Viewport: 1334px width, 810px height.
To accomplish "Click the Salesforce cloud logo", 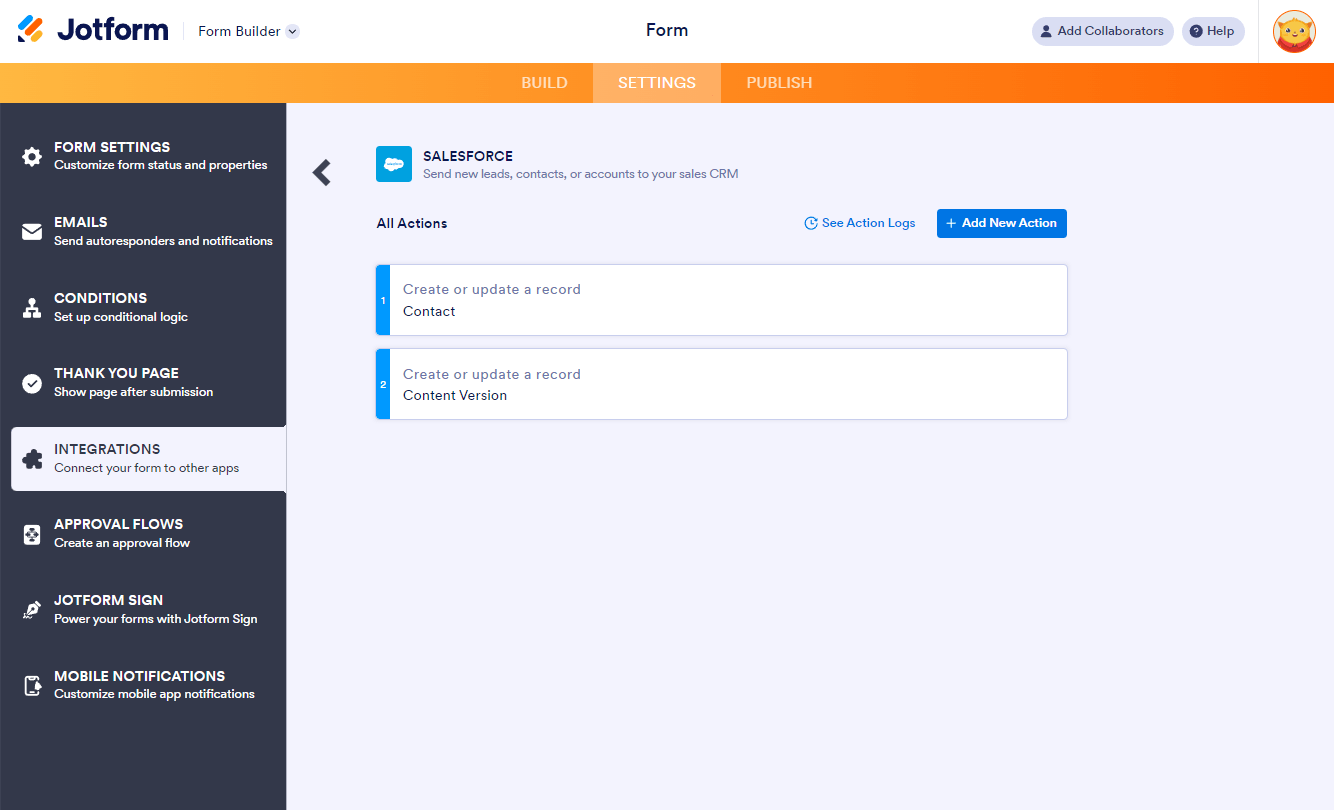I will [x=394, y=164].
